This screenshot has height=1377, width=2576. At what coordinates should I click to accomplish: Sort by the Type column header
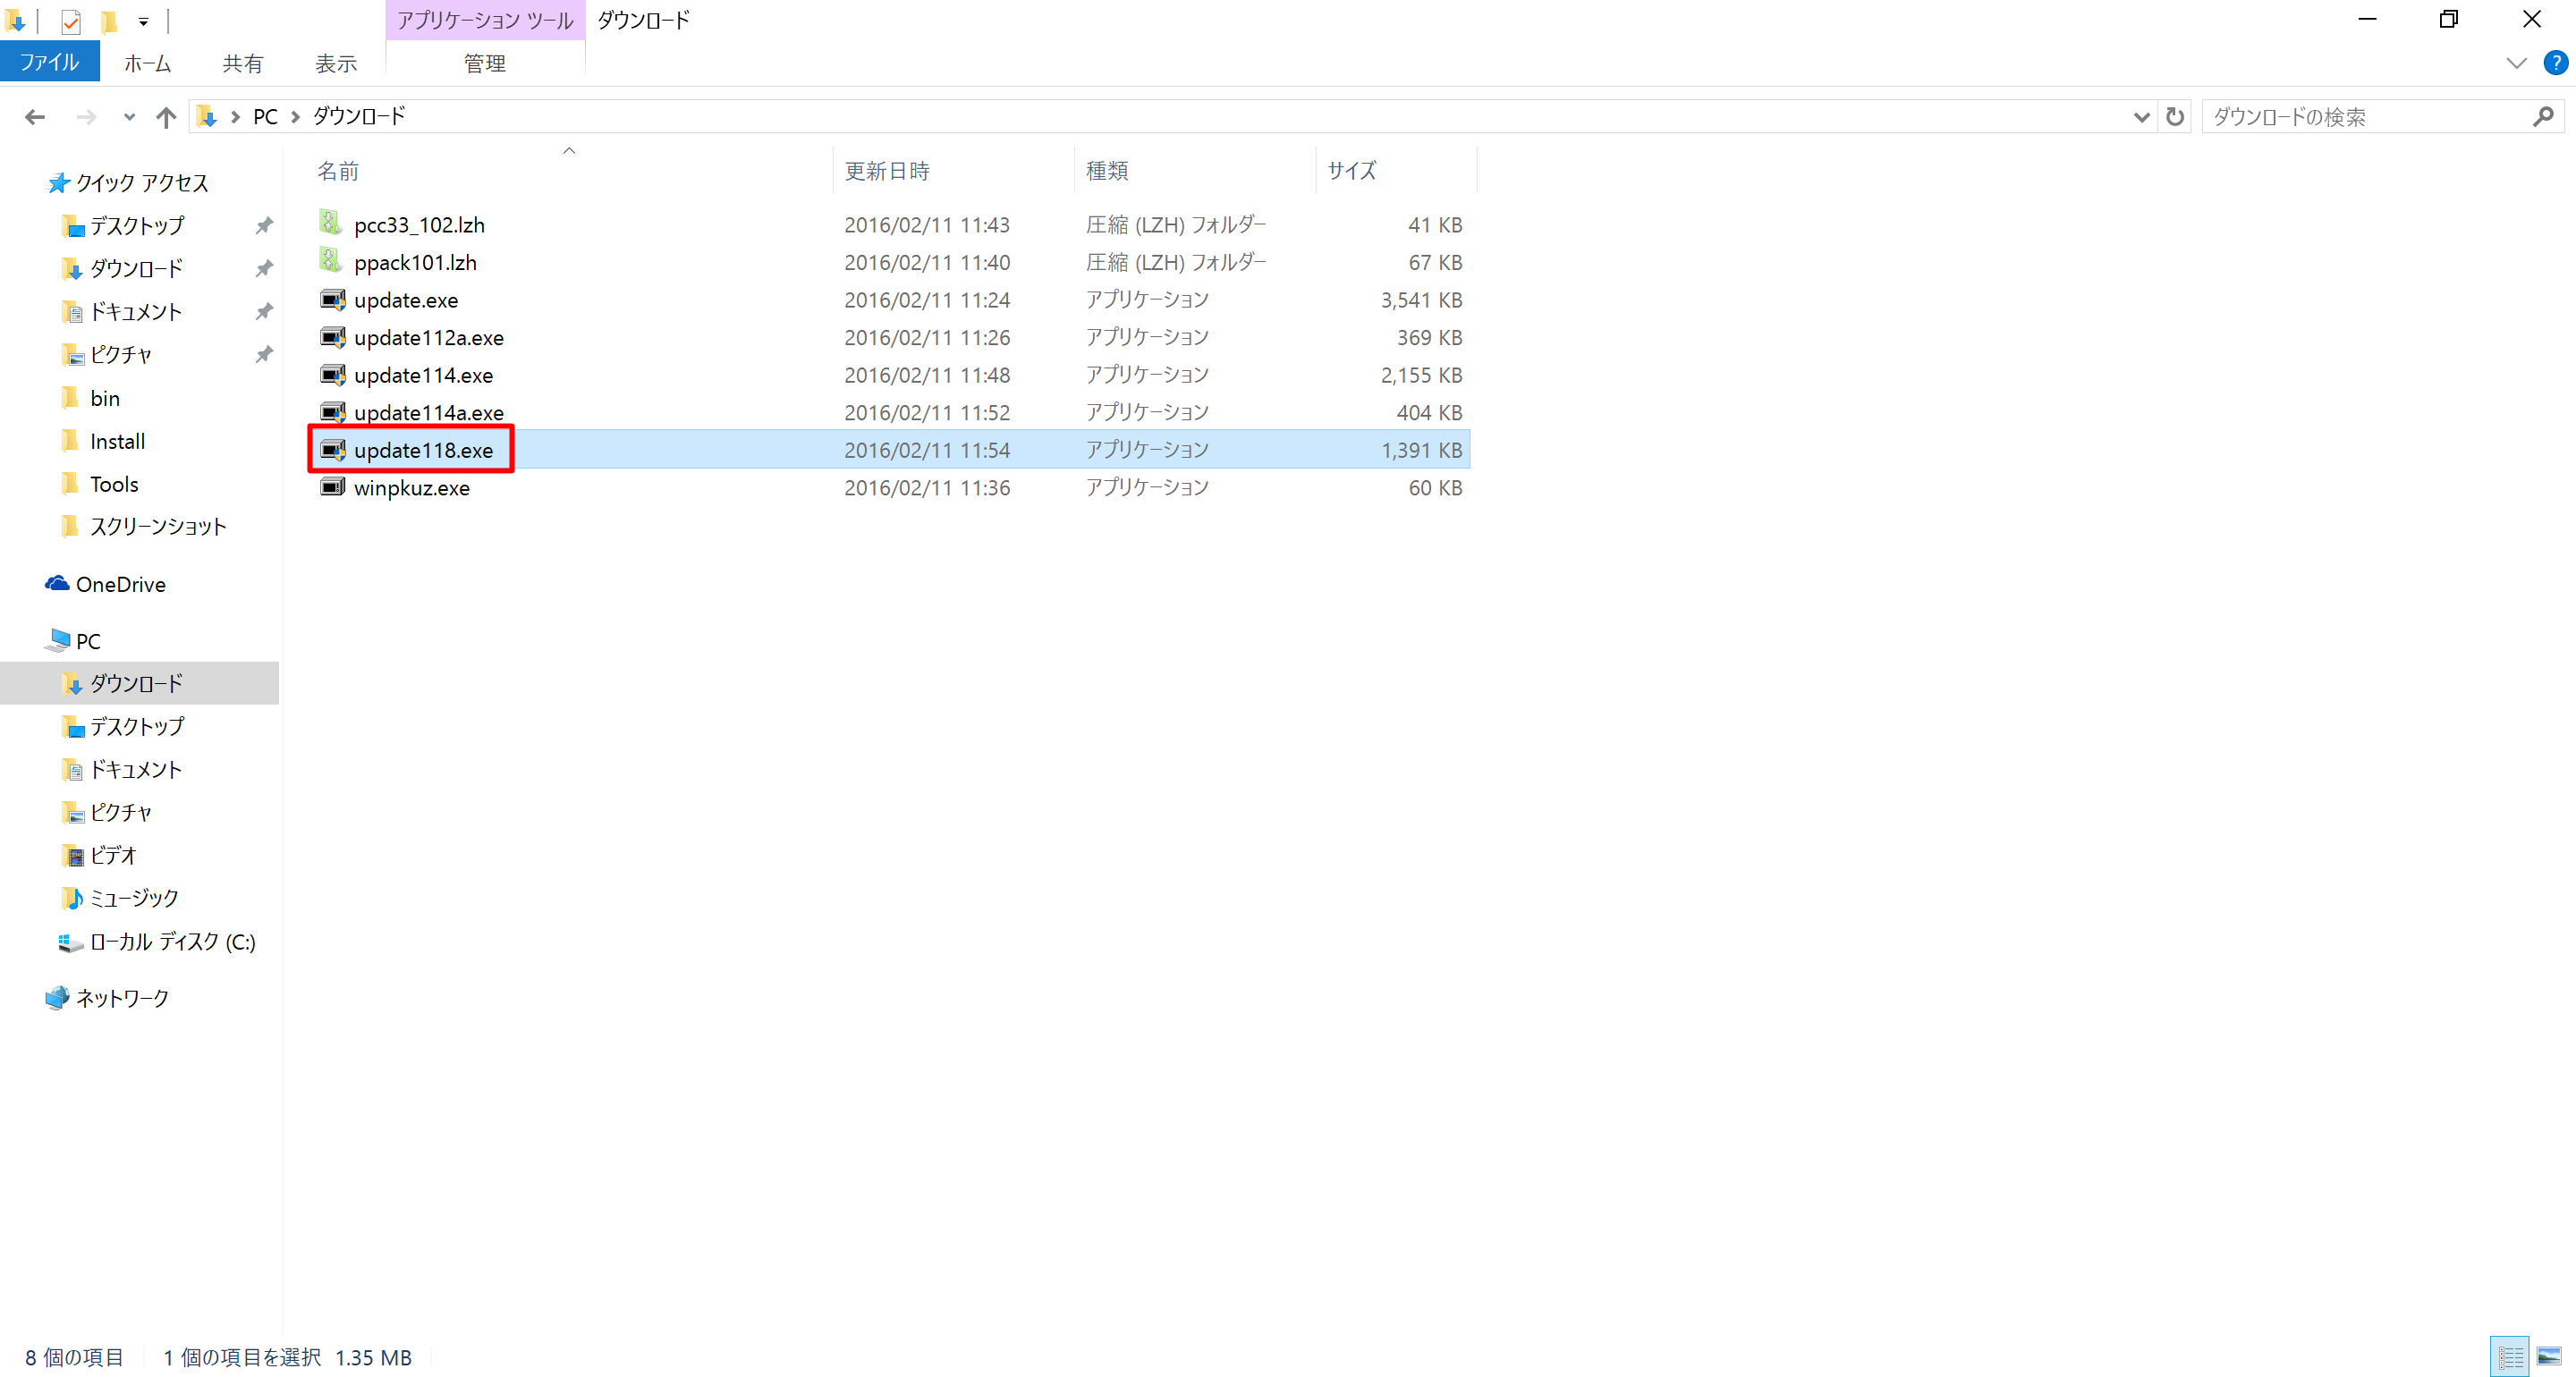pyautogui.click(x=1196, y=170)
